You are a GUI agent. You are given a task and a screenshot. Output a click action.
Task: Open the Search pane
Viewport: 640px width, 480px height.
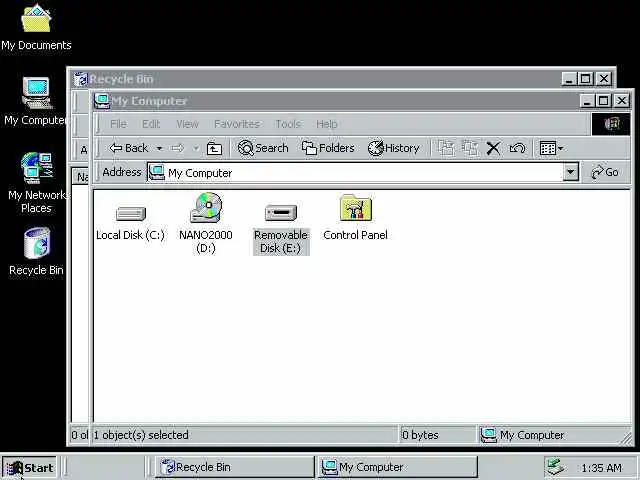click(x=263, y=148)
